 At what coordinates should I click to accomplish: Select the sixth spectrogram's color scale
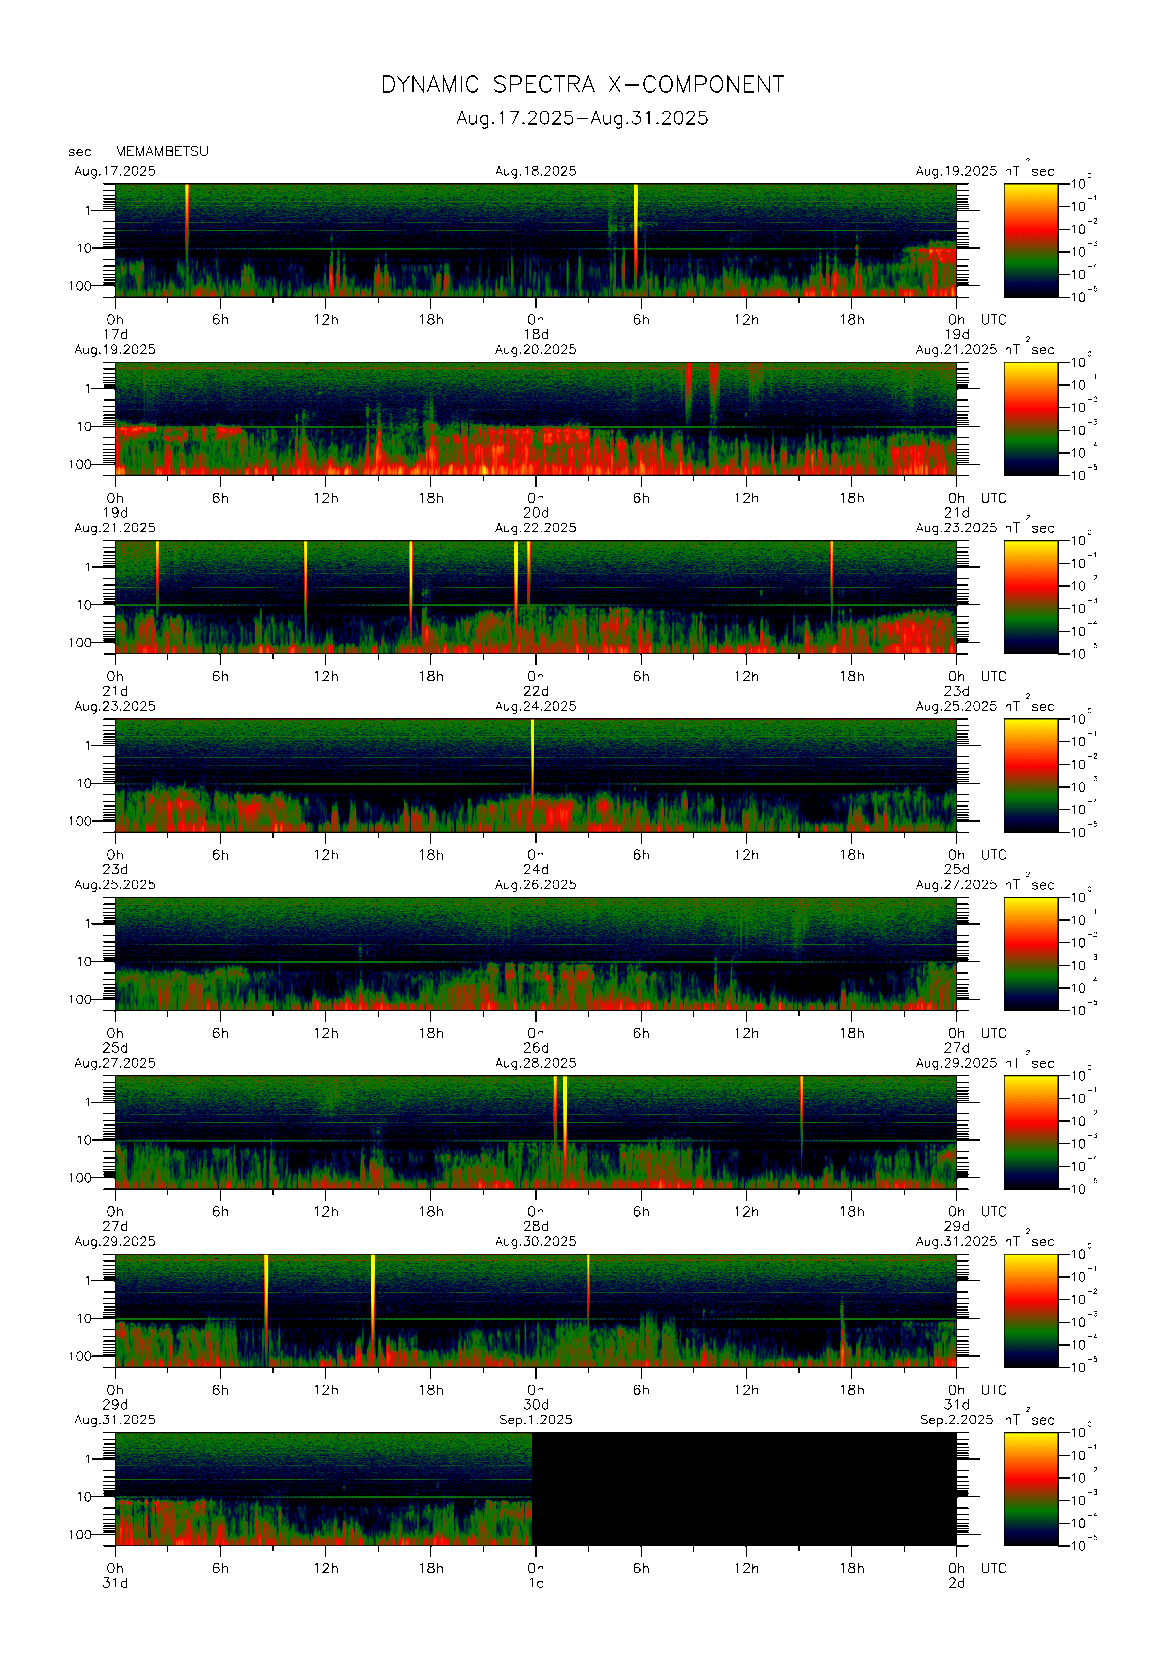coord(1030,1132)
